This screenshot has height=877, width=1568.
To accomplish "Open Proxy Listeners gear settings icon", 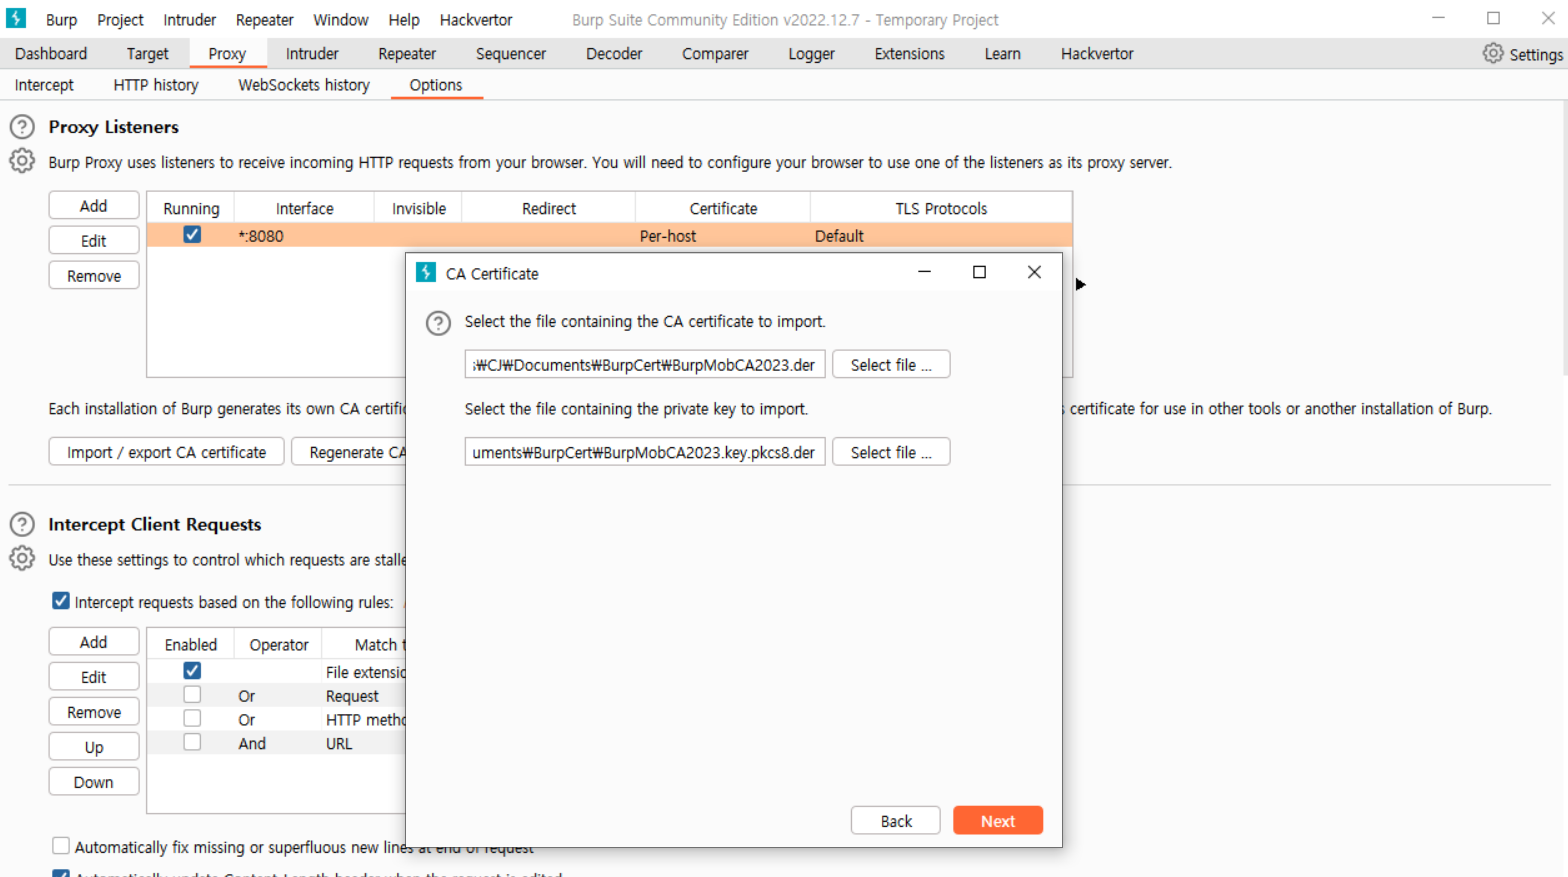I will tap(22, 161).
